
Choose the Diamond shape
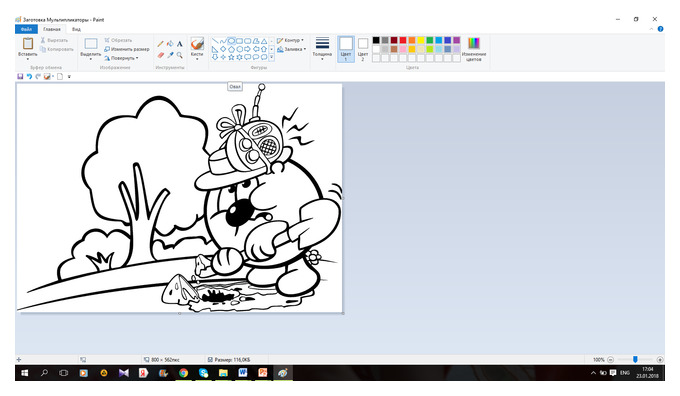point(223,49)
